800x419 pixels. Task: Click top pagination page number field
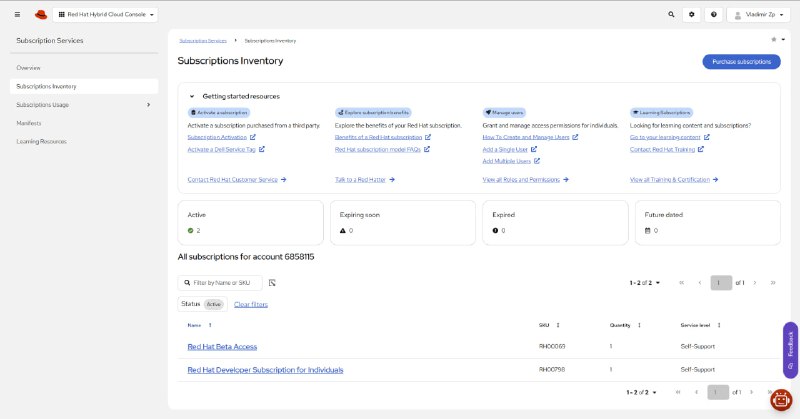[721, 283]
